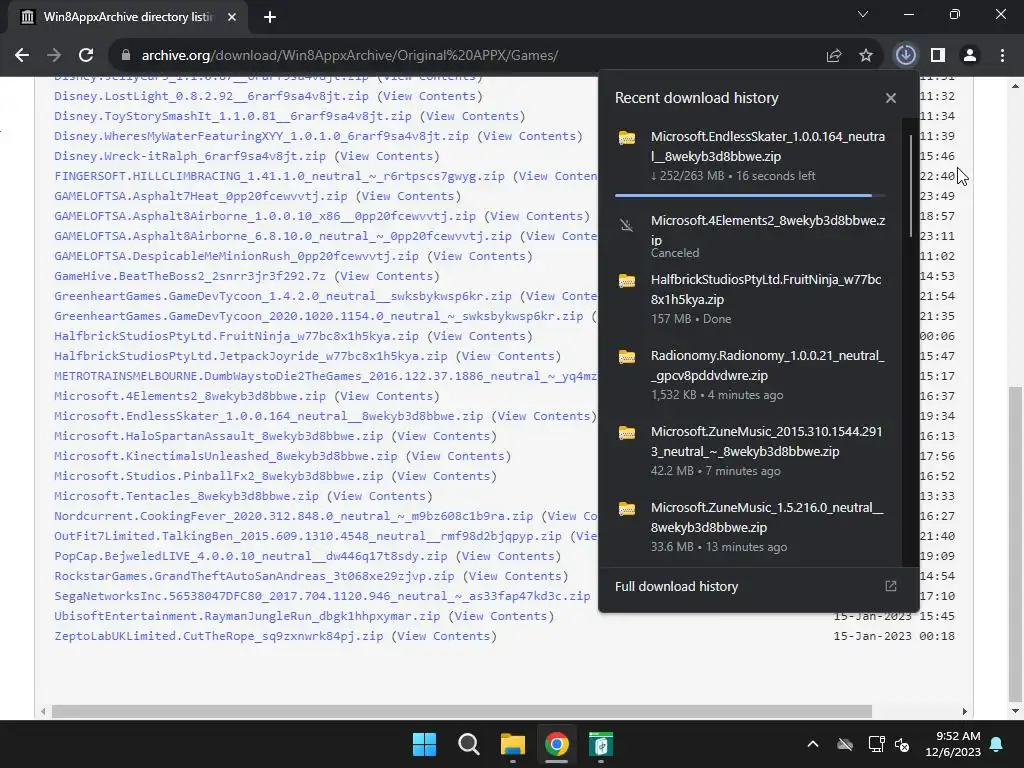Open the tab search dropdown chevron
This screenshot has width=1024, height=768.
pyautogui.click(x=863, y=14)
